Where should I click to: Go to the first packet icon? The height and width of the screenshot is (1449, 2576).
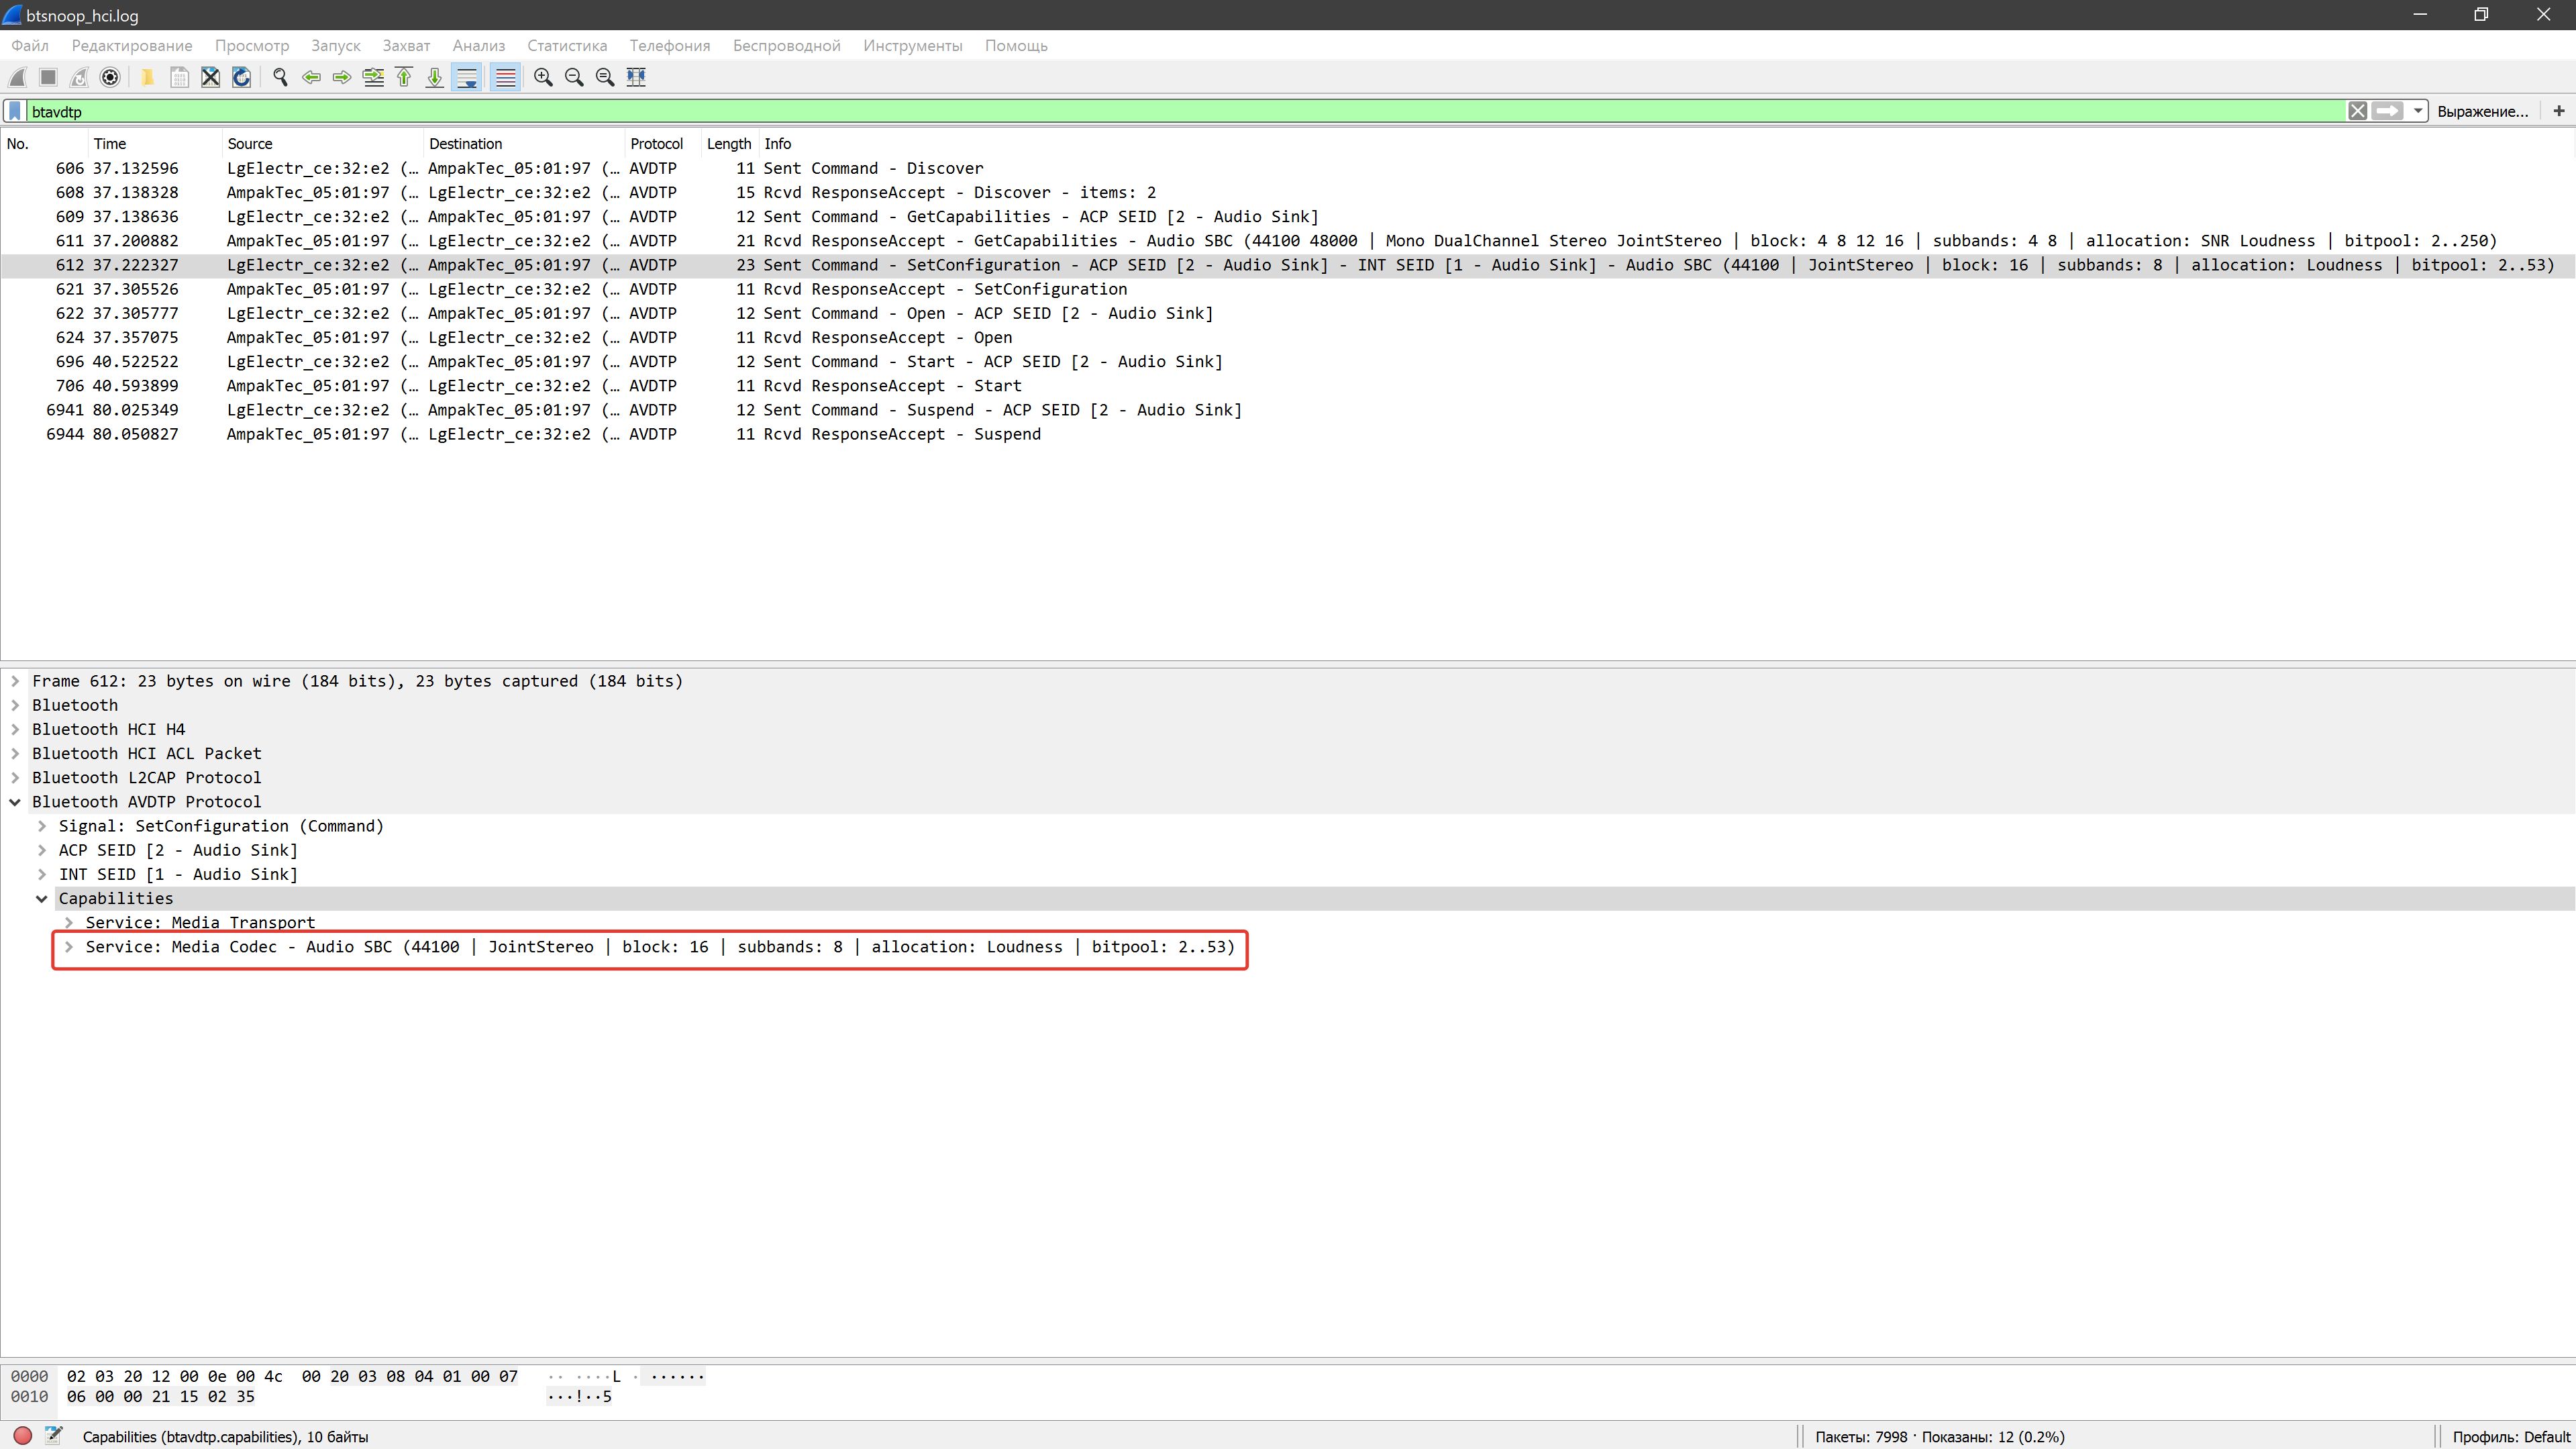404,77
